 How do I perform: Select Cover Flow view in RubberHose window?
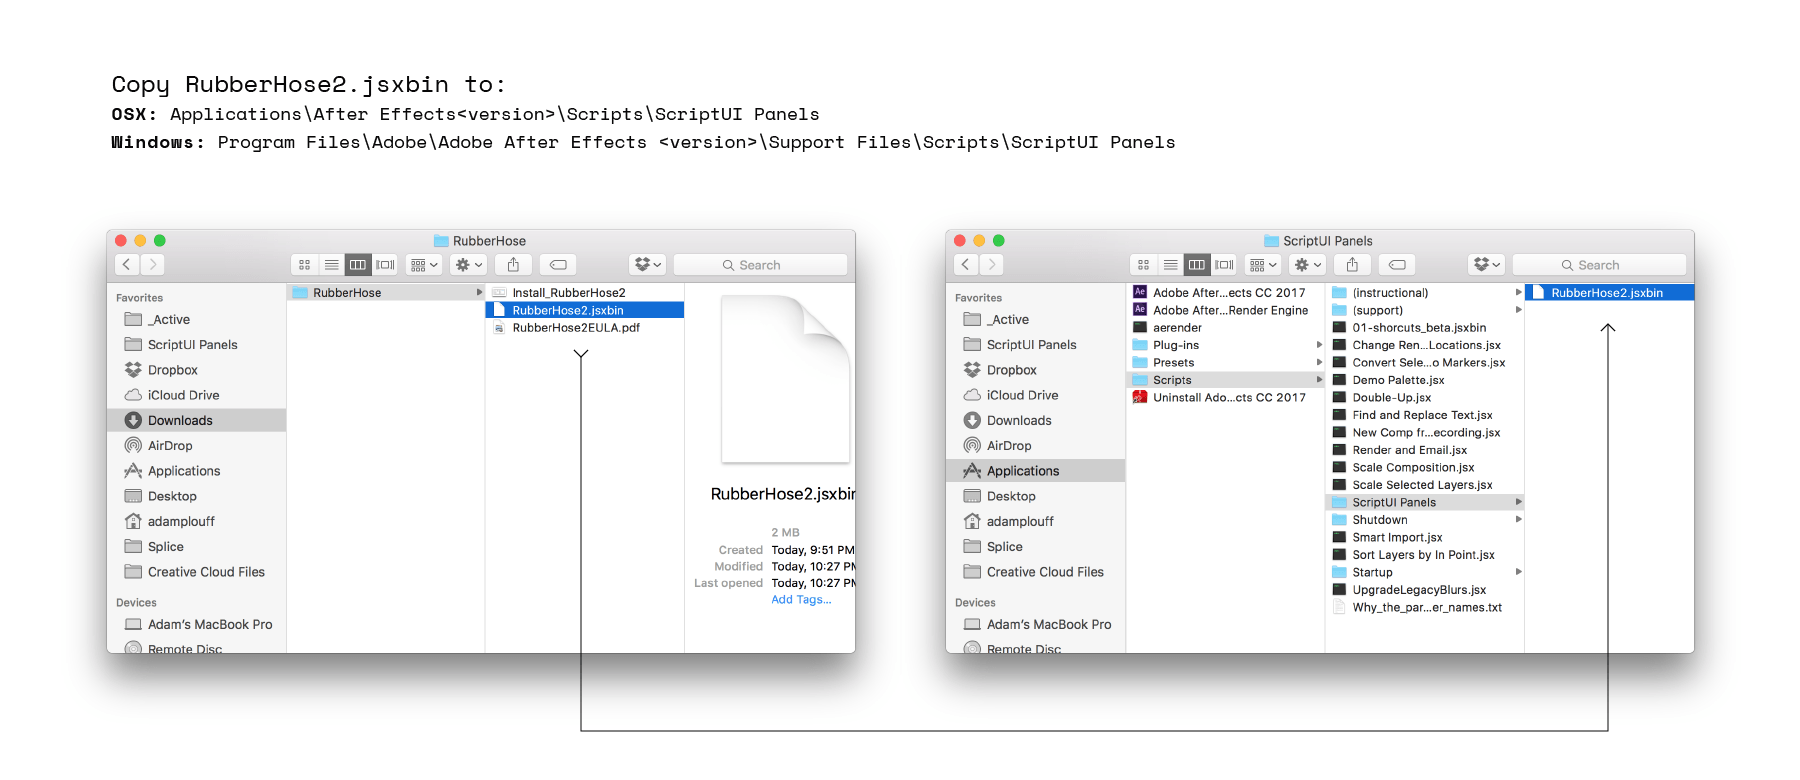[x=385, y=265]
